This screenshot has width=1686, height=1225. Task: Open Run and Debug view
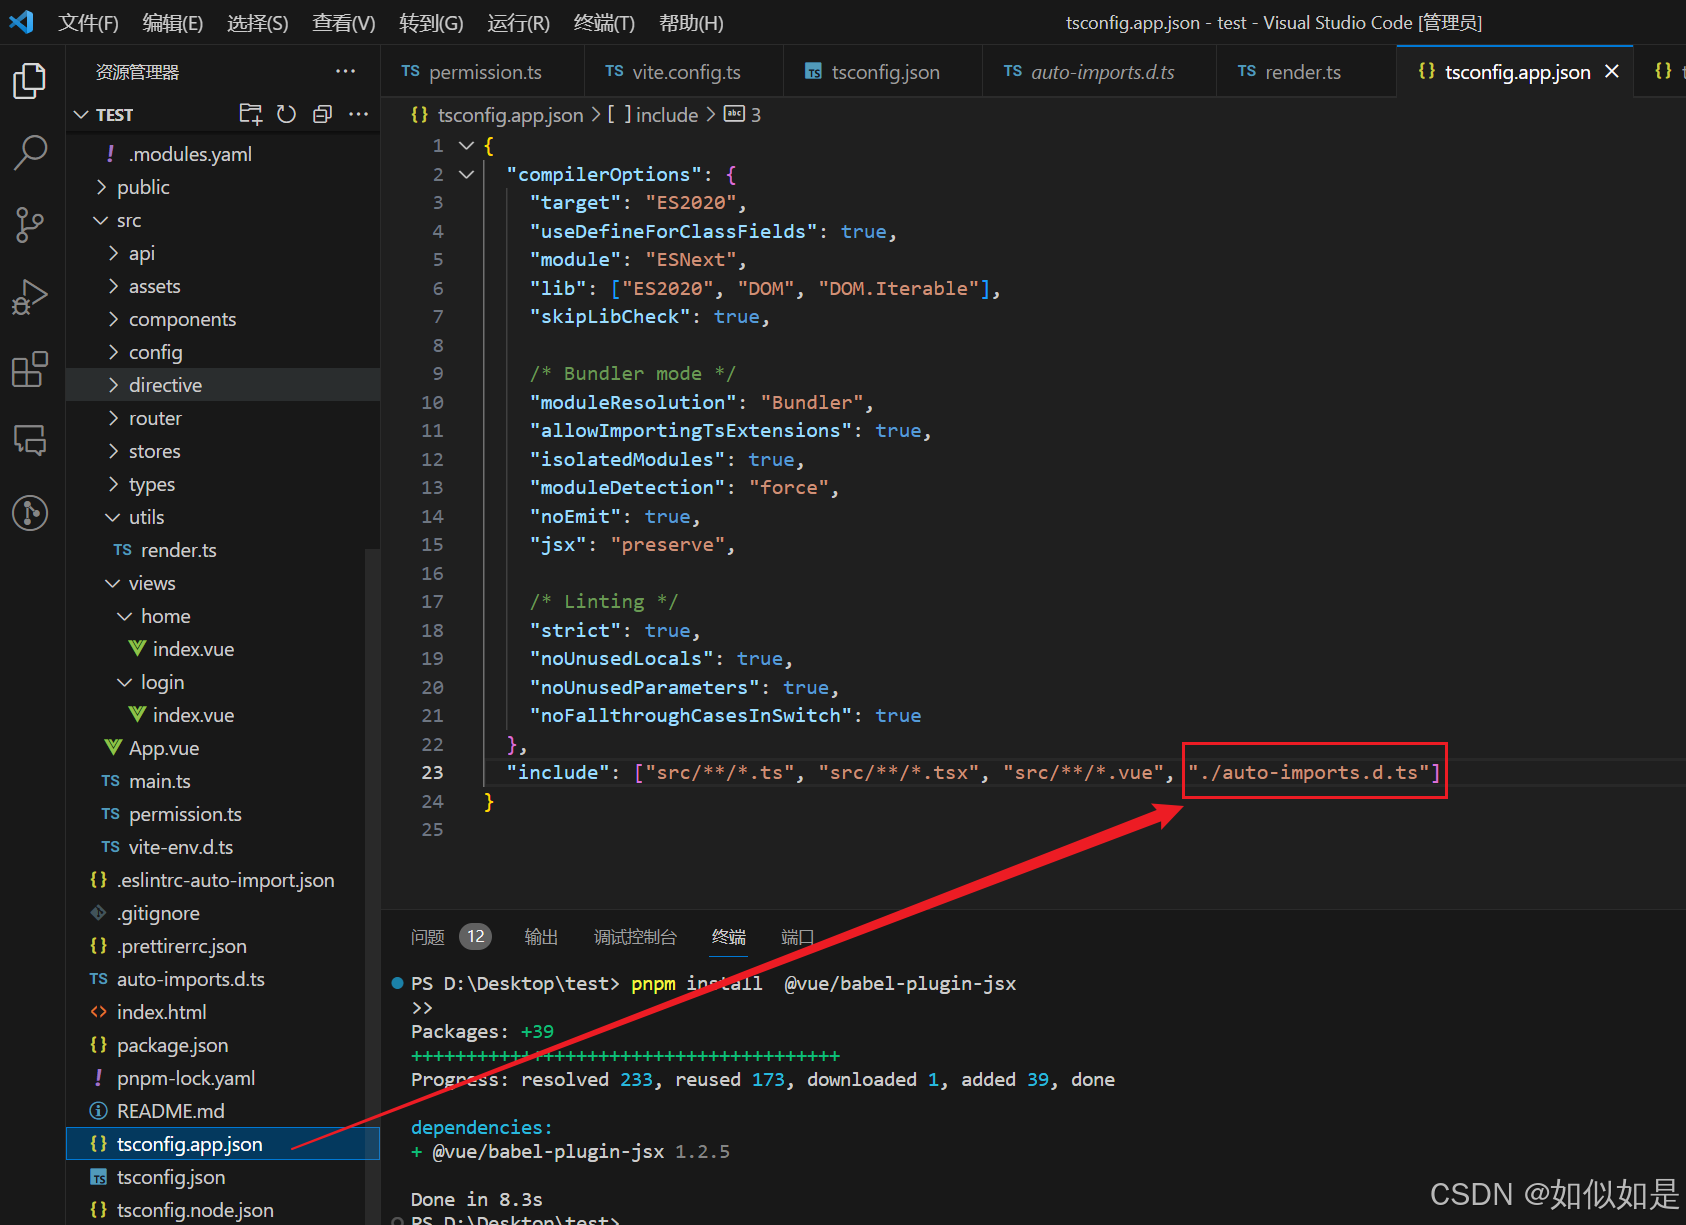tap(30, 297)
